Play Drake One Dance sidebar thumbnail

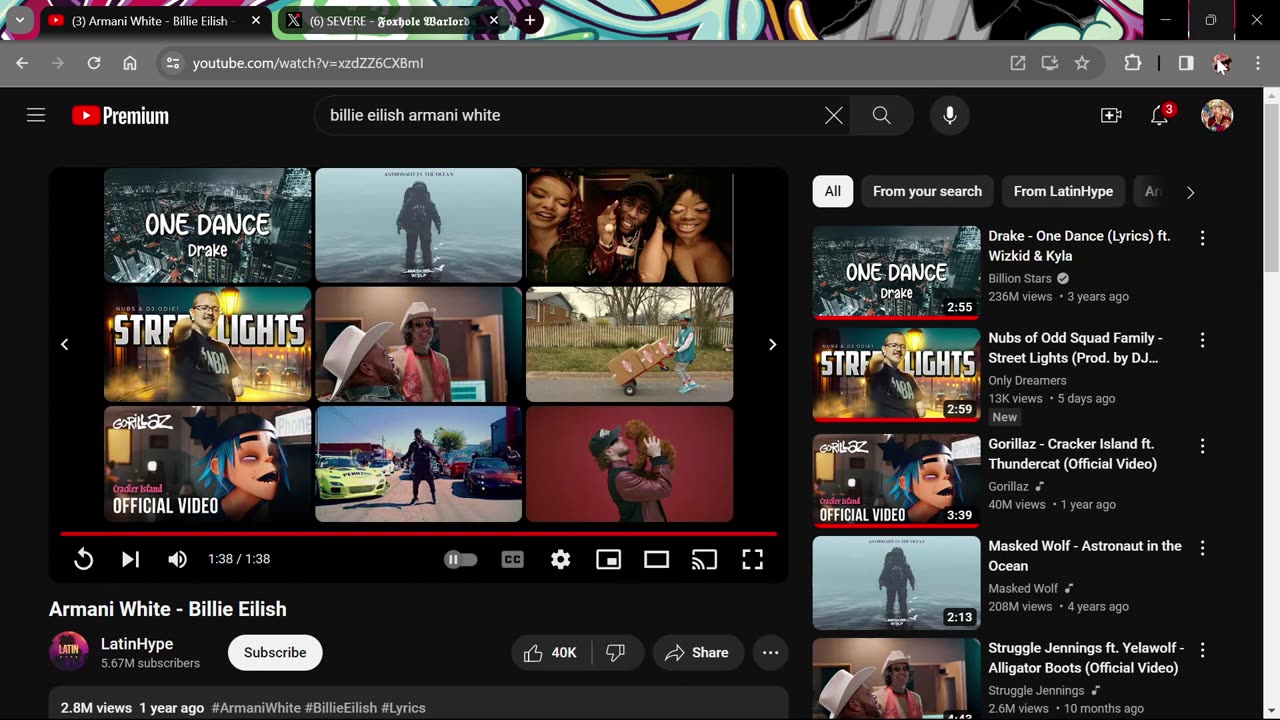pyautogui.click(x=897, y=273)
